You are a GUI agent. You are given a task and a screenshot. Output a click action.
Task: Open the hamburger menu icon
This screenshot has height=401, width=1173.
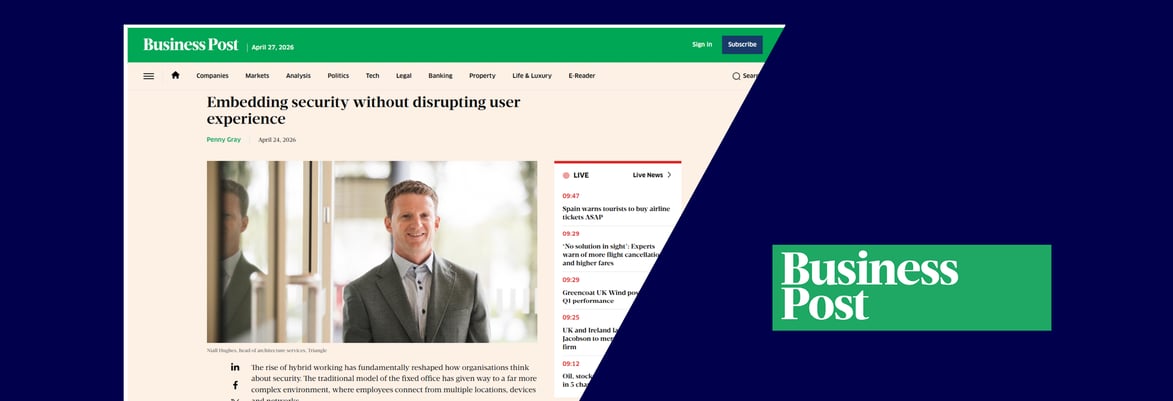[x=149, y=76]
